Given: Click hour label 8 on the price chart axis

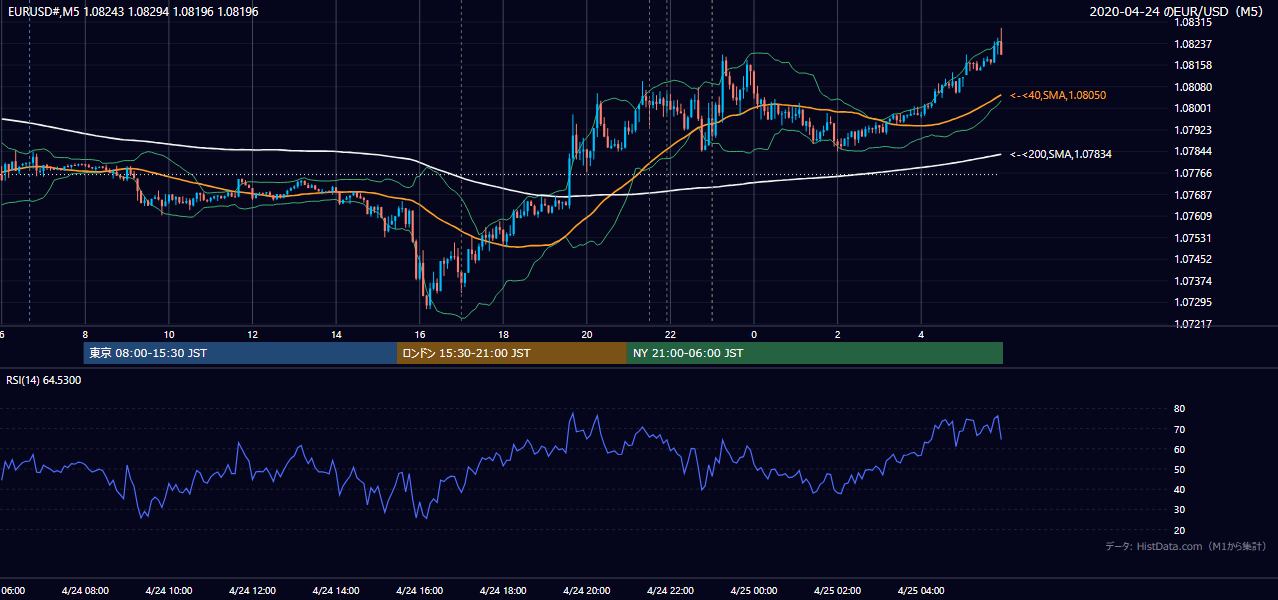Looking at the screenshot, I should point(85,334).
